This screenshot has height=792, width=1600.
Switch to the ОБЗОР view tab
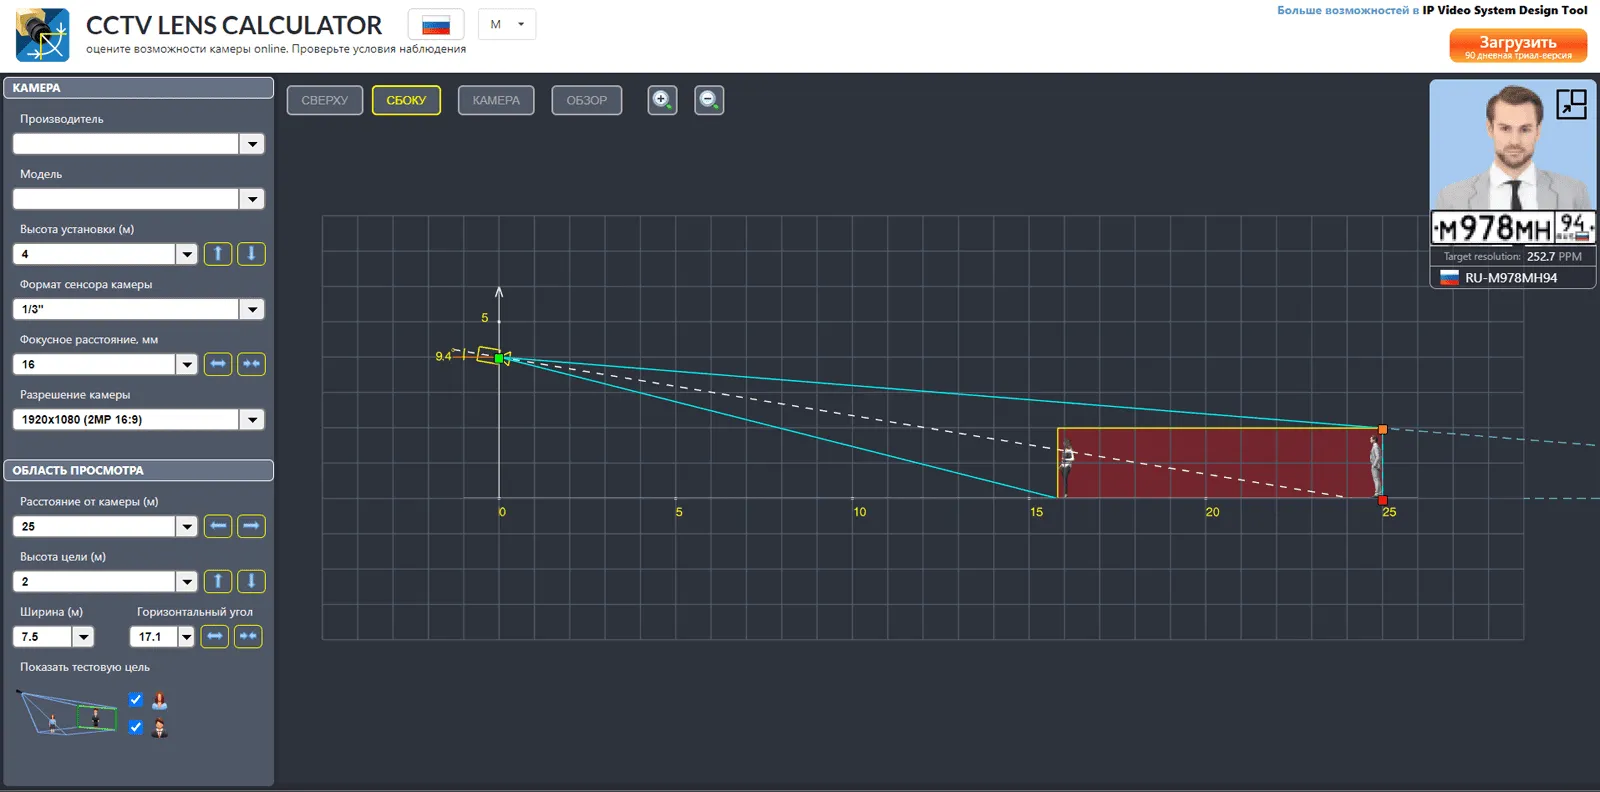587,100
